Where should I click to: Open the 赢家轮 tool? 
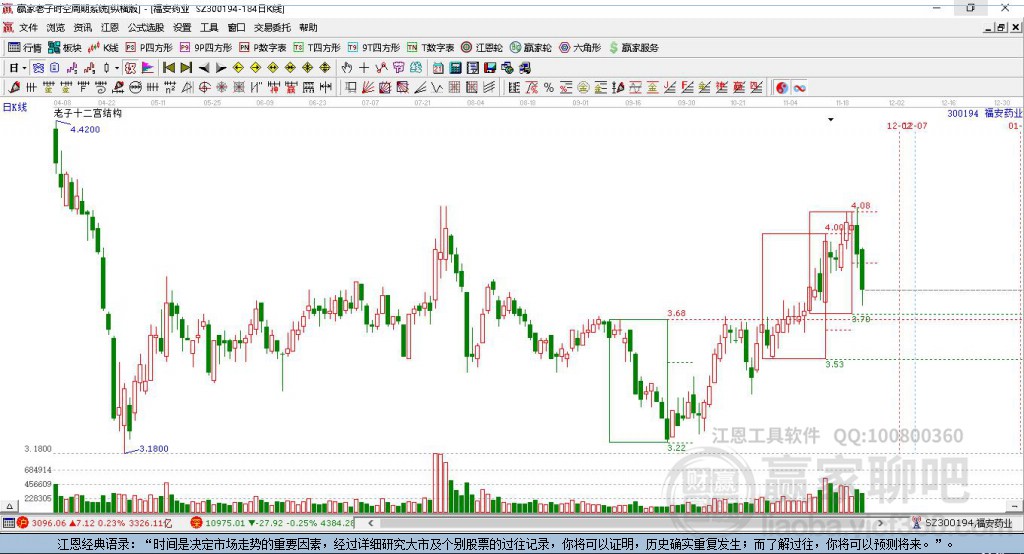tap(531, 48)
